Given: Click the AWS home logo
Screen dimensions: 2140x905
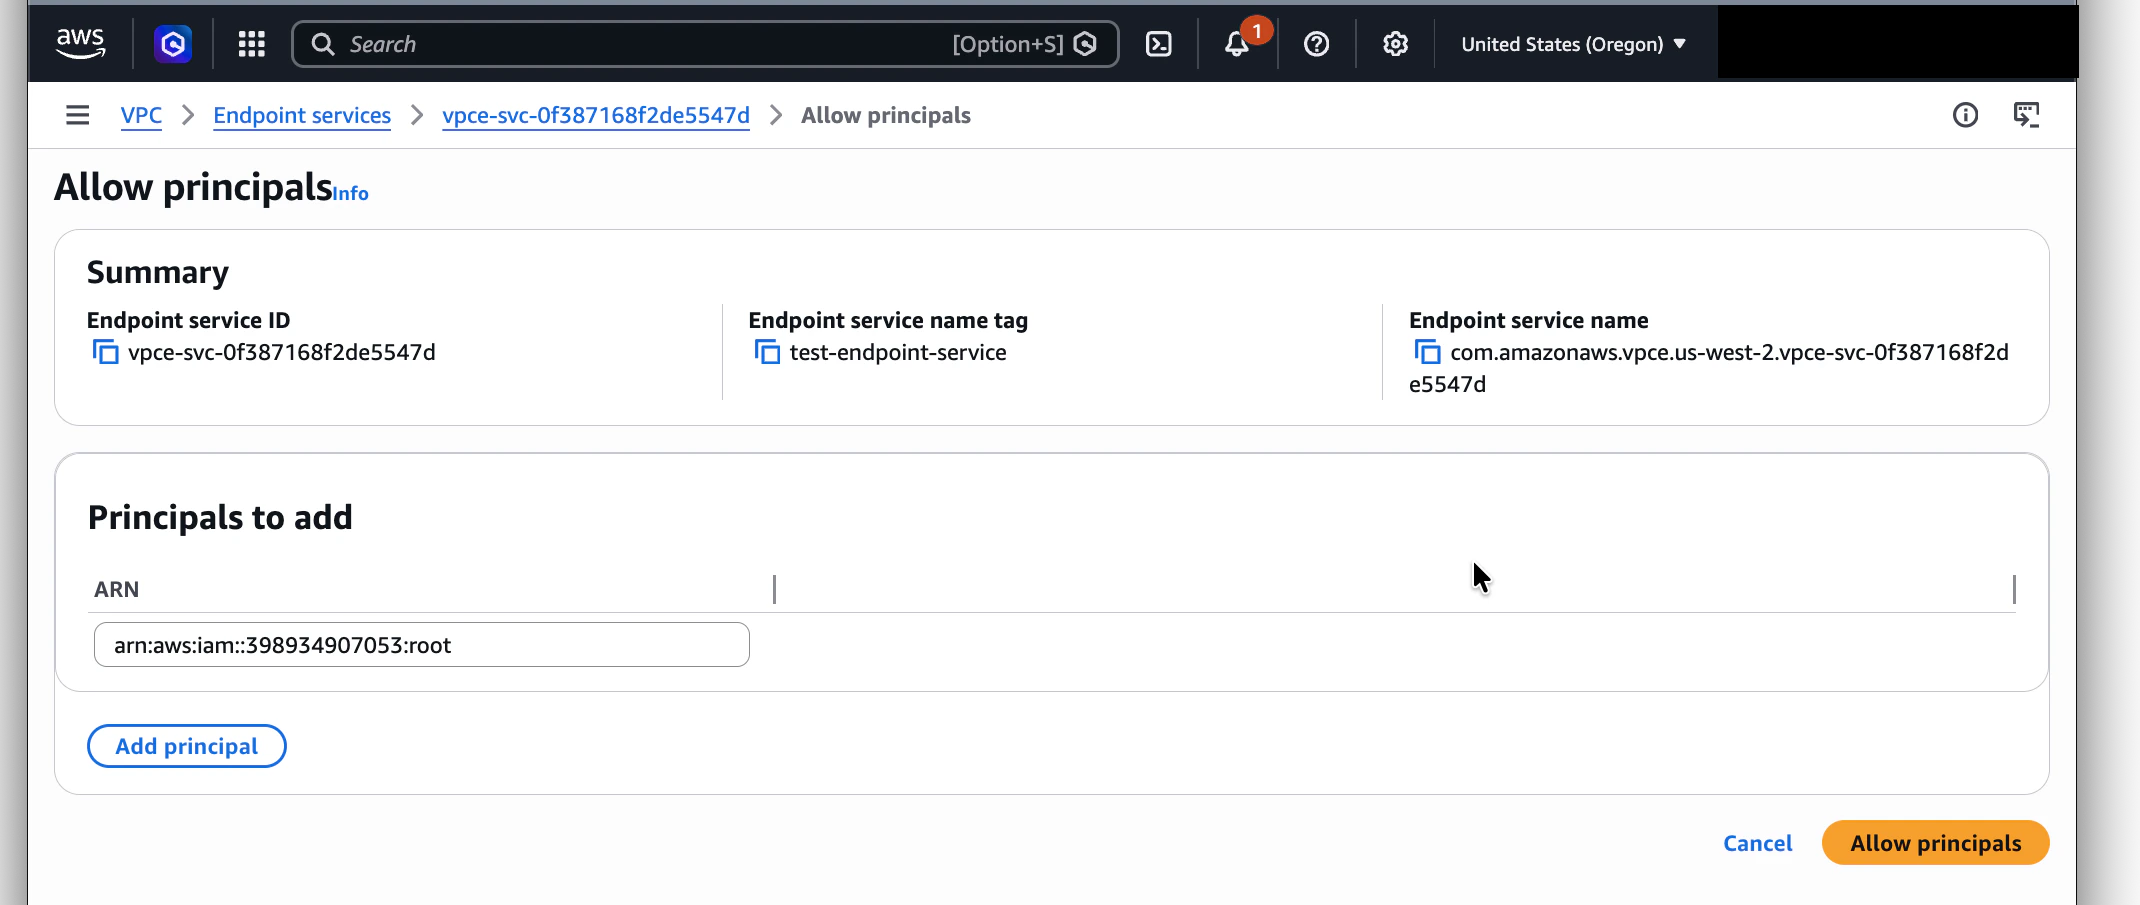Looking at the screenshot, I should [x=81, y=42].
